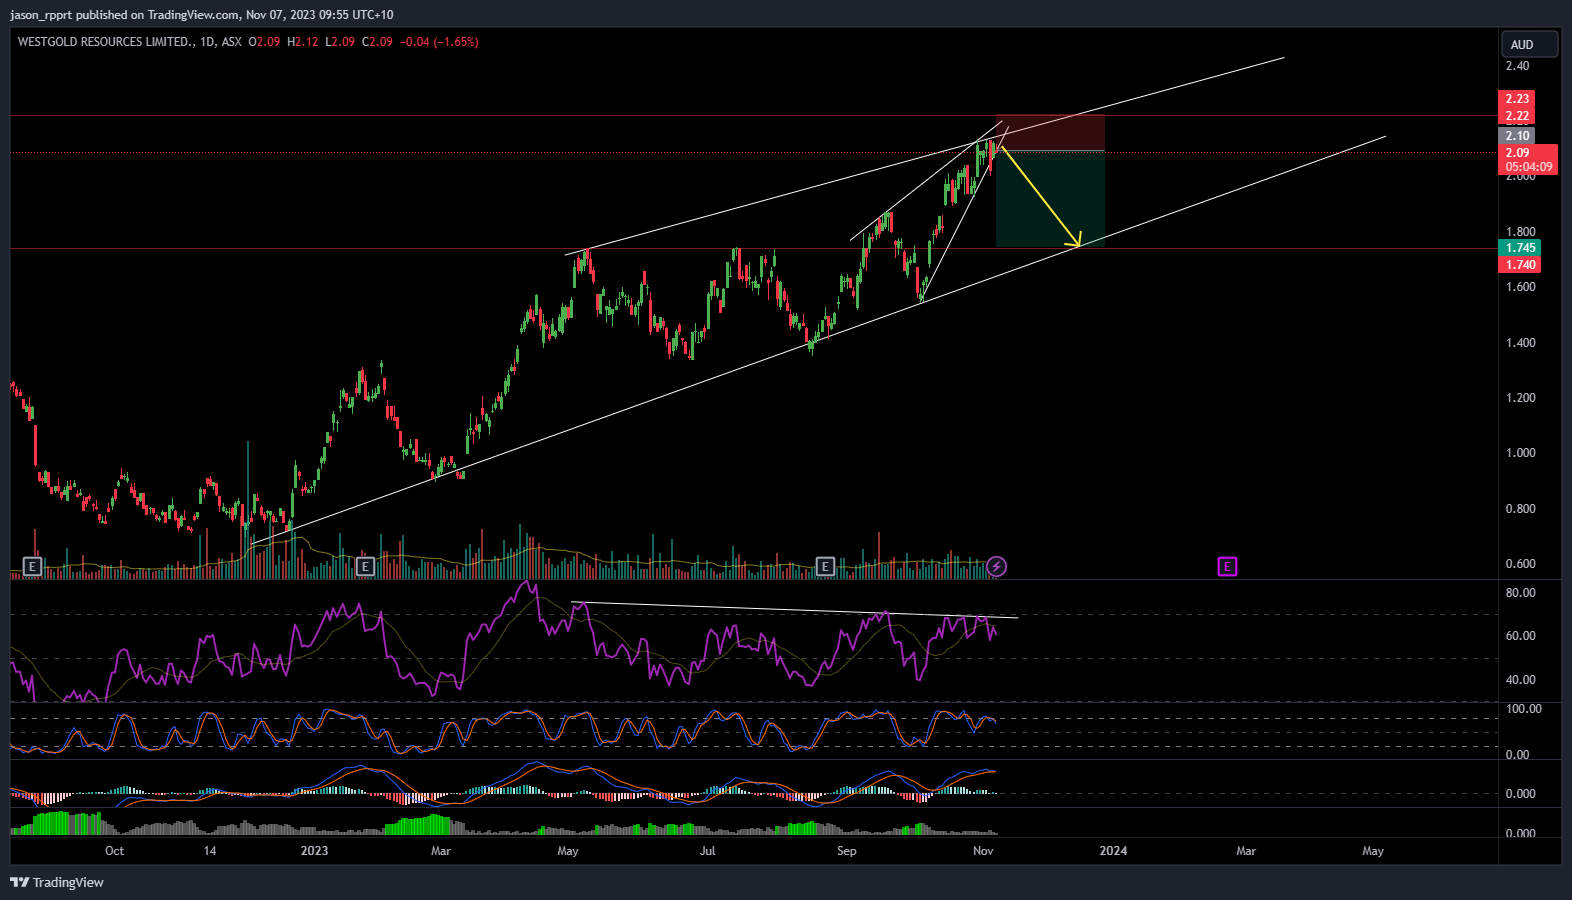The width and height of the screenshot is (1572, 900).
Task: Click the 1.200 price axis value
Action: point(1520,398)
